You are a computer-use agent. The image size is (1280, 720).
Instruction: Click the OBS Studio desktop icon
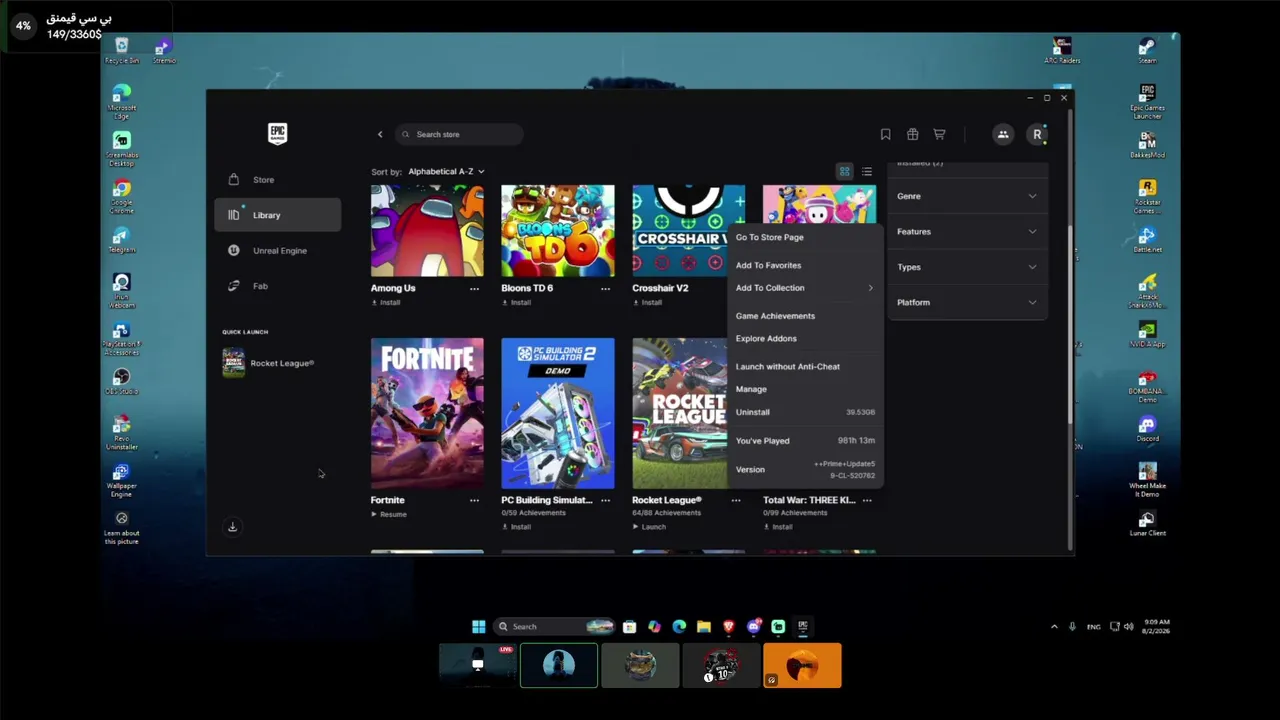point(122,382)
